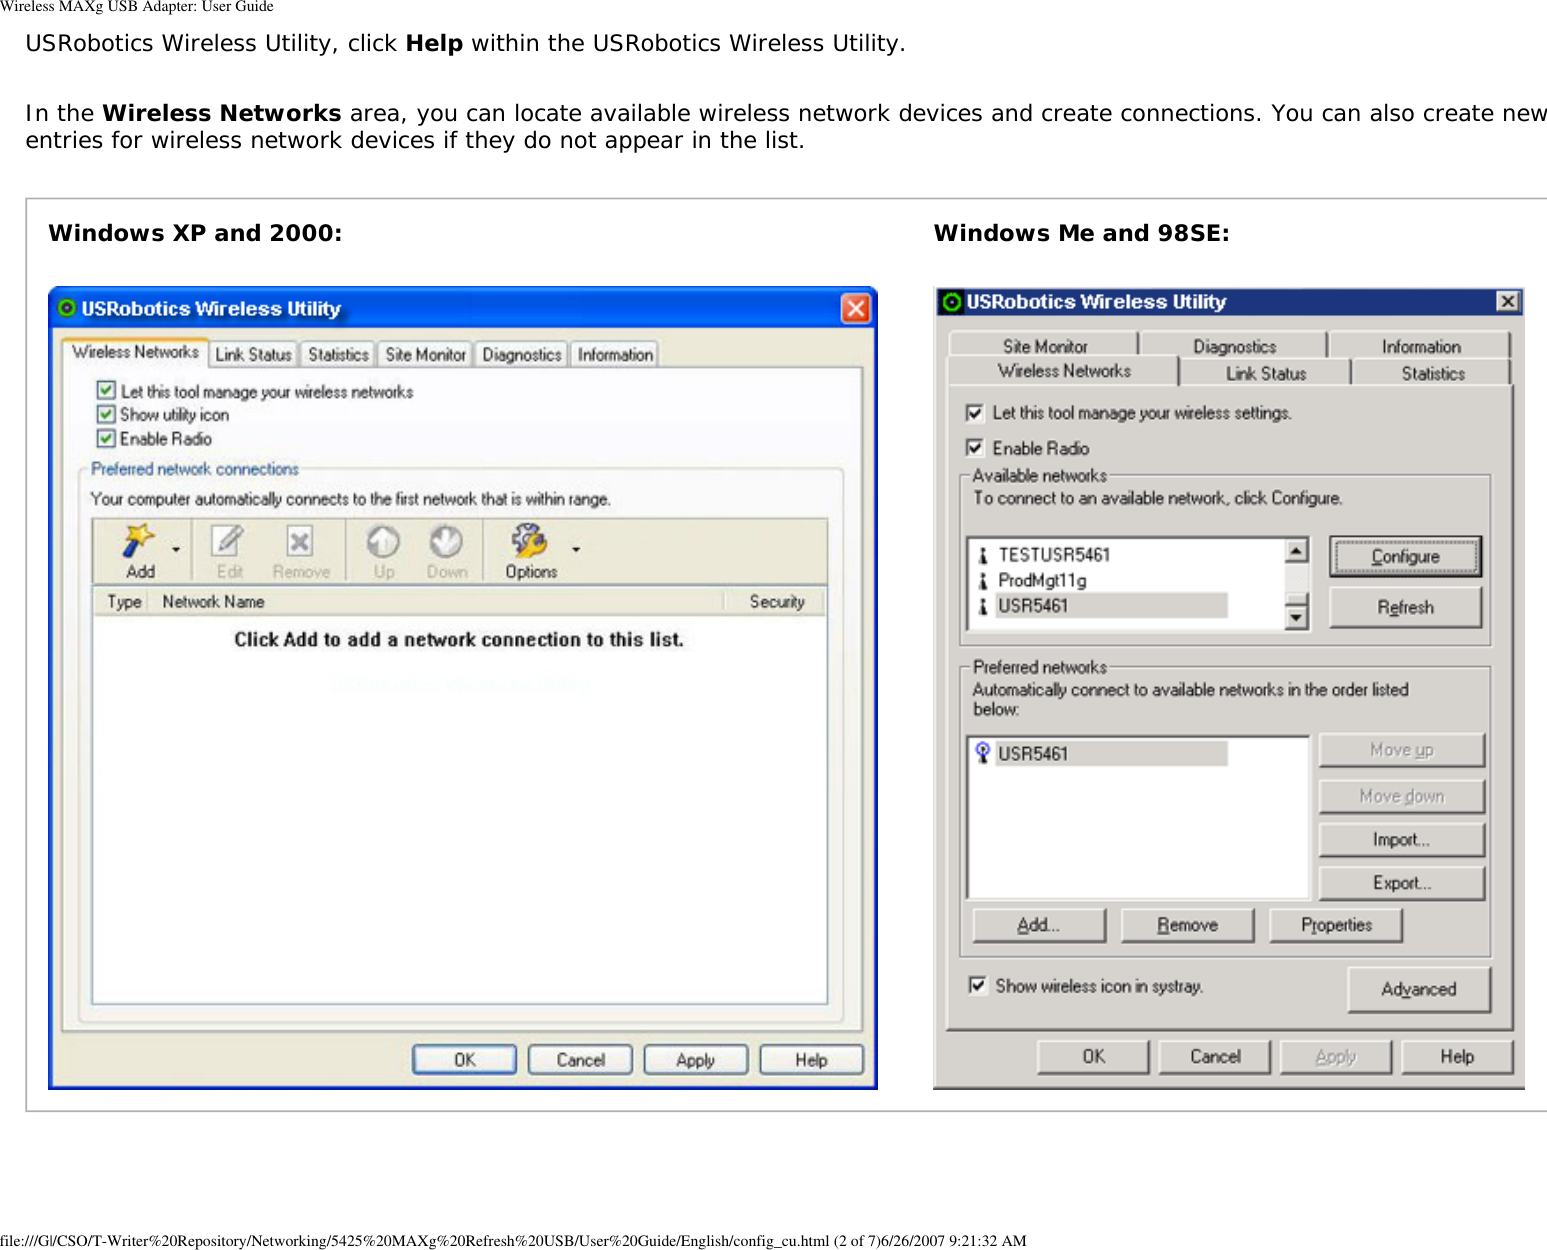Select USR5461 in preferred networks list
The width and height of the screenshot is (1547, 1250).
pyautogui.click(x=1111, y=754)
